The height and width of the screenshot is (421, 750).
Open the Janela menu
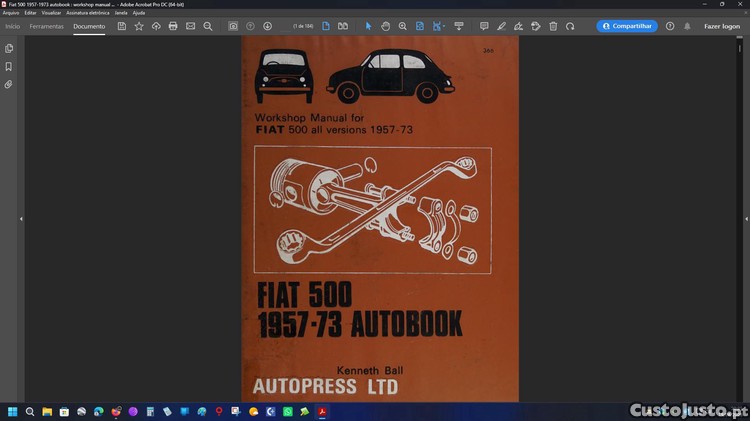click(x=121, y=13)
